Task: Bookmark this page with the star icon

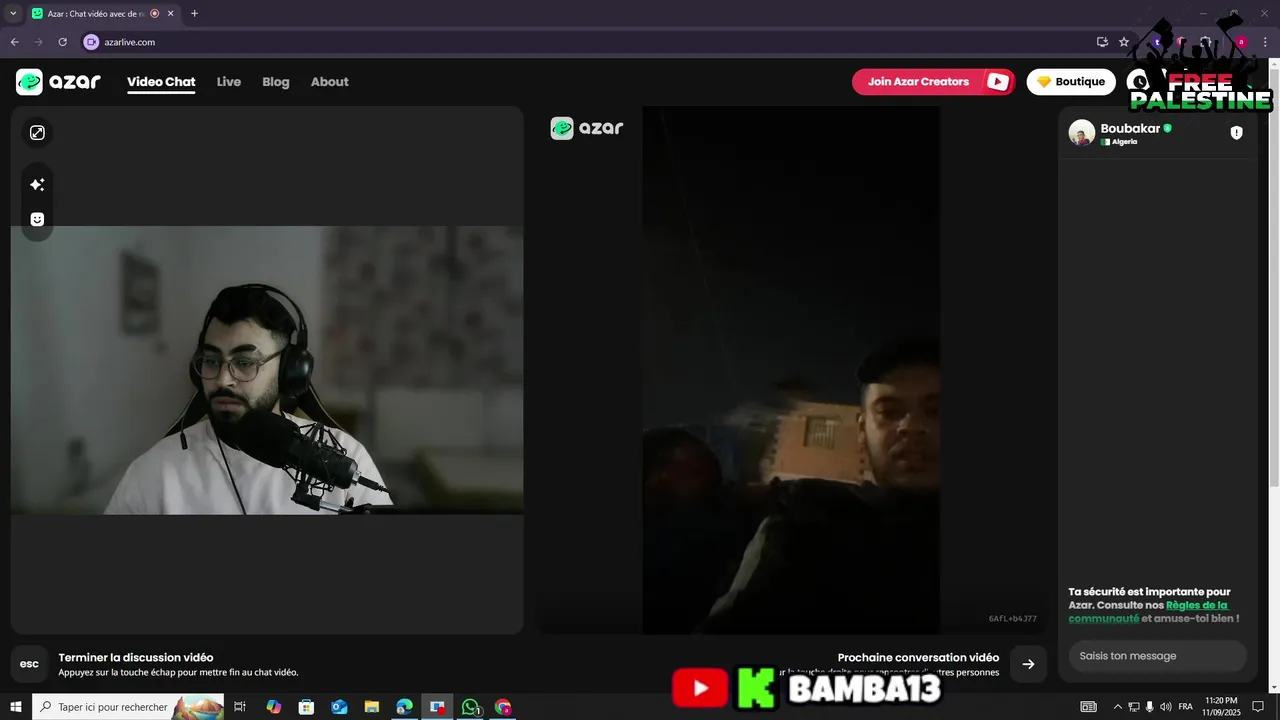Action: pyautogui.click(x=1124, y=42)
